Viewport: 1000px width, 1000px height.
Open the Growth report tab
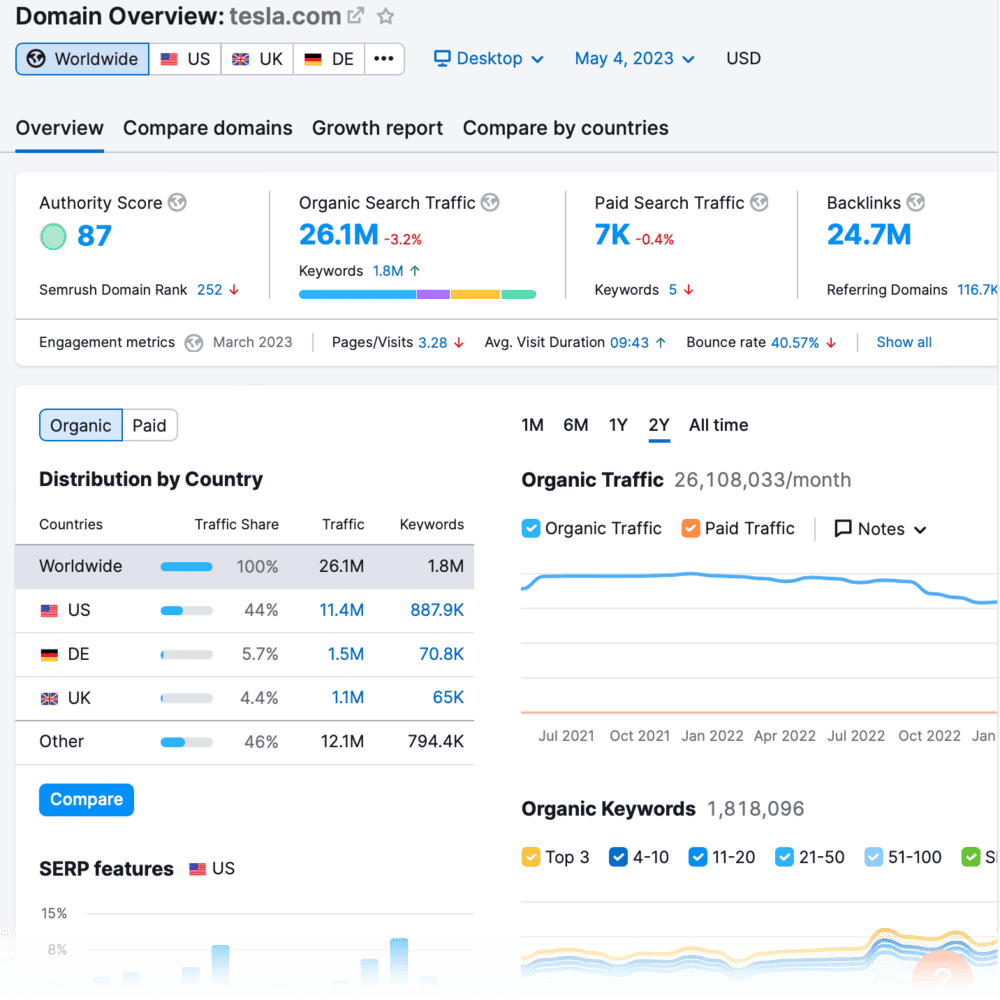(377, 128)
